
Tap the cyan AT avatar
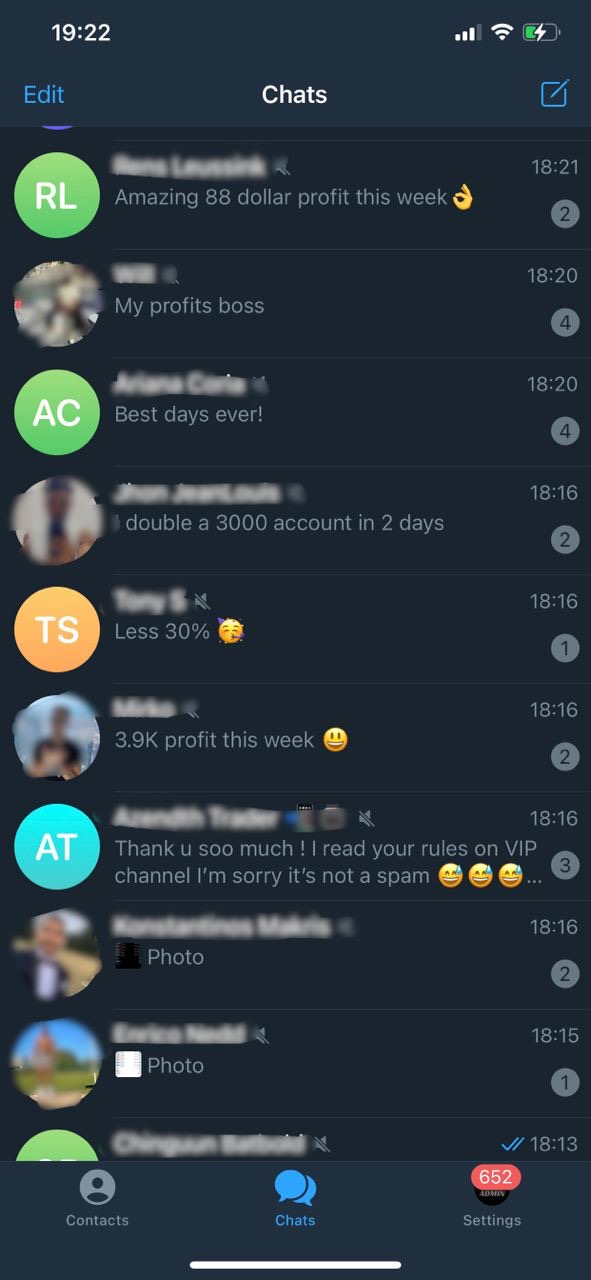point(57,846)
